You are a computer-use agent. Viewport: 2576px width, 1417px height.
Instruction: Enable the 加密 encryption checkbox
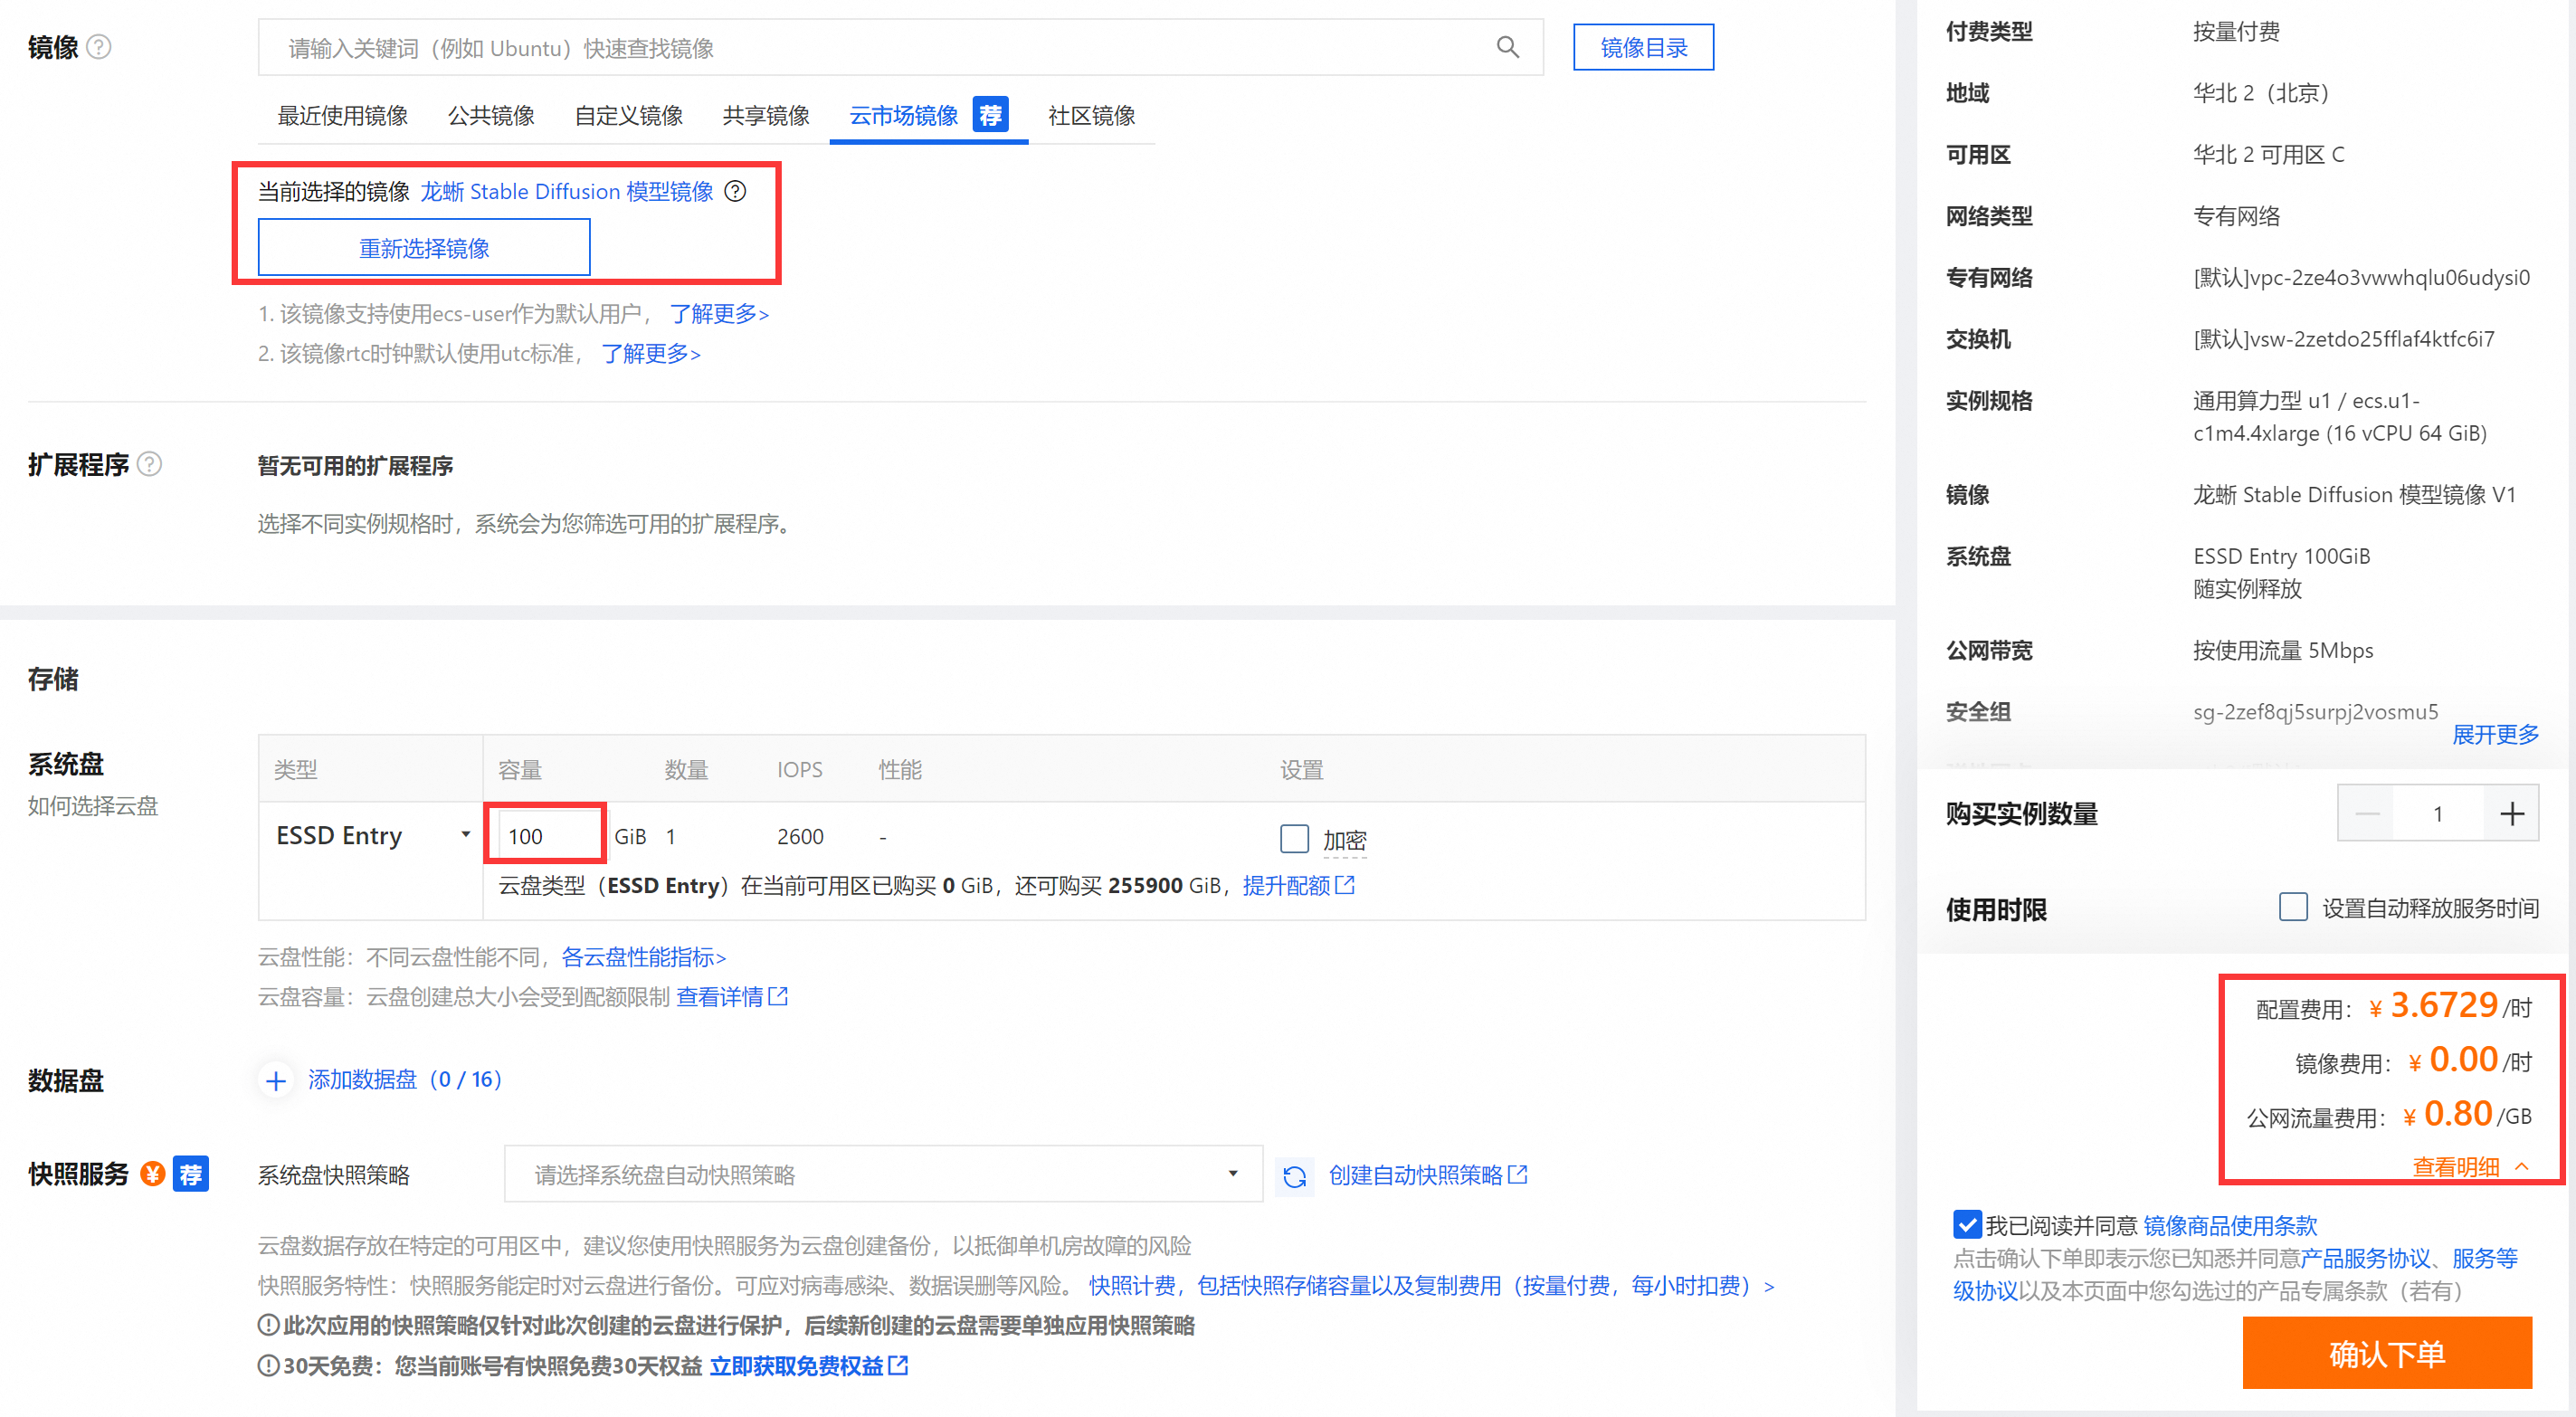coord(1294,838)
